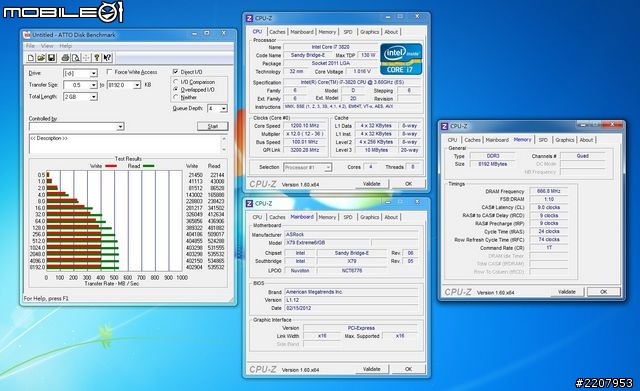
Task: Click the New document icon in ATTO toolbar
Action: (x=31, y=58)
